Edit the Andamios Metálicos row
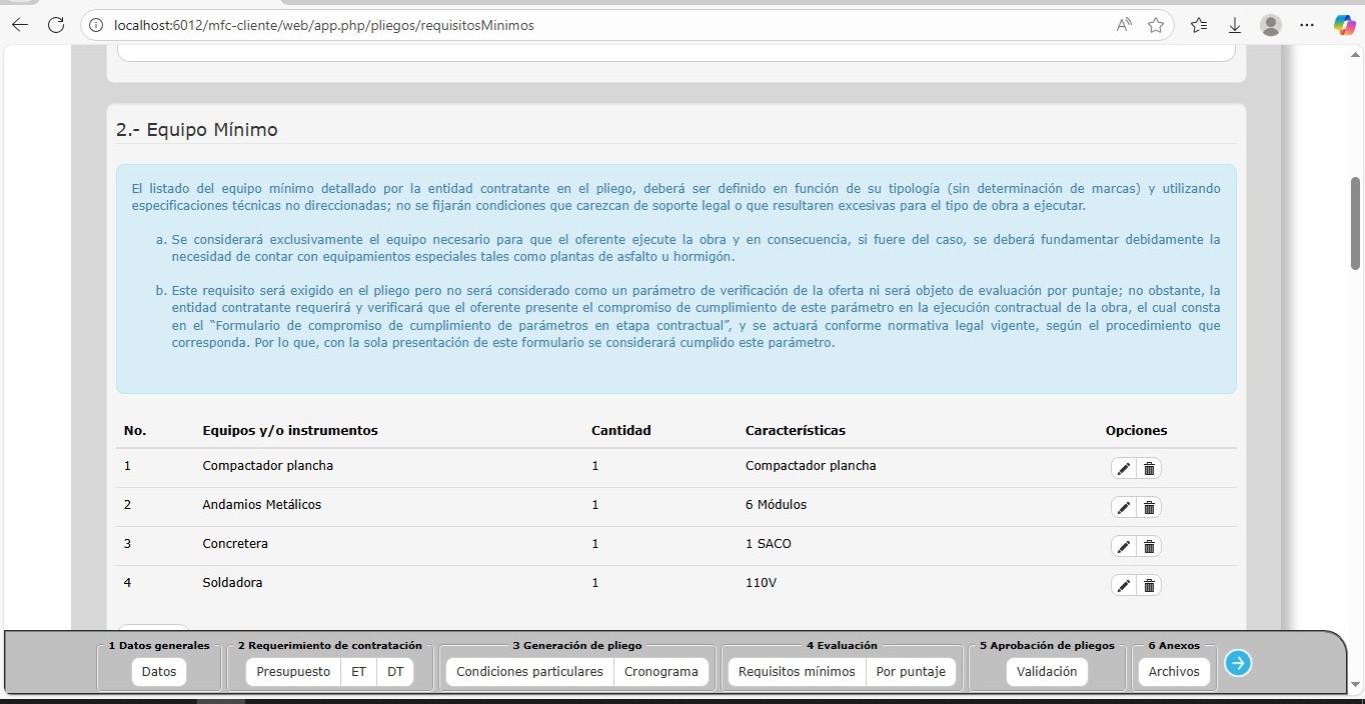1365x704 pixels. 1124,508
